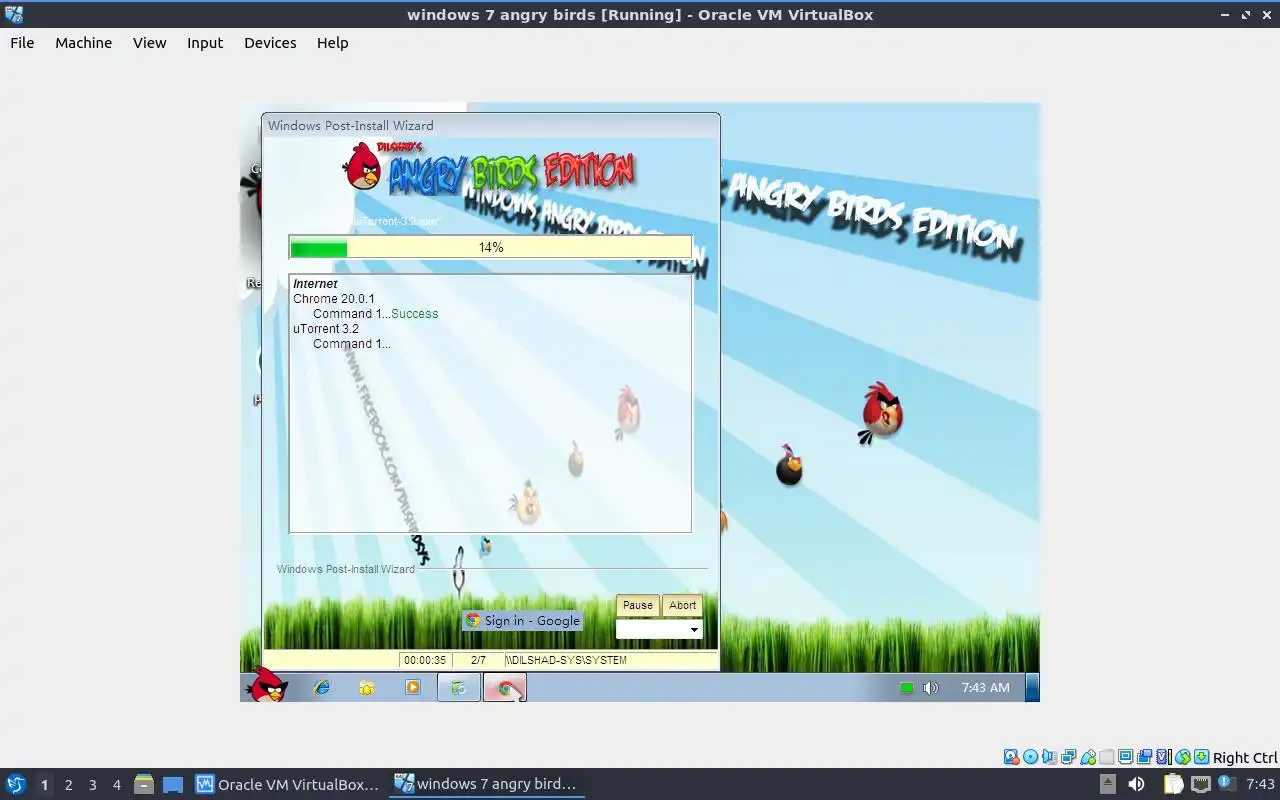Open the Input menu
This screenshot has width=1280, height=800.
tap(205, 43)
